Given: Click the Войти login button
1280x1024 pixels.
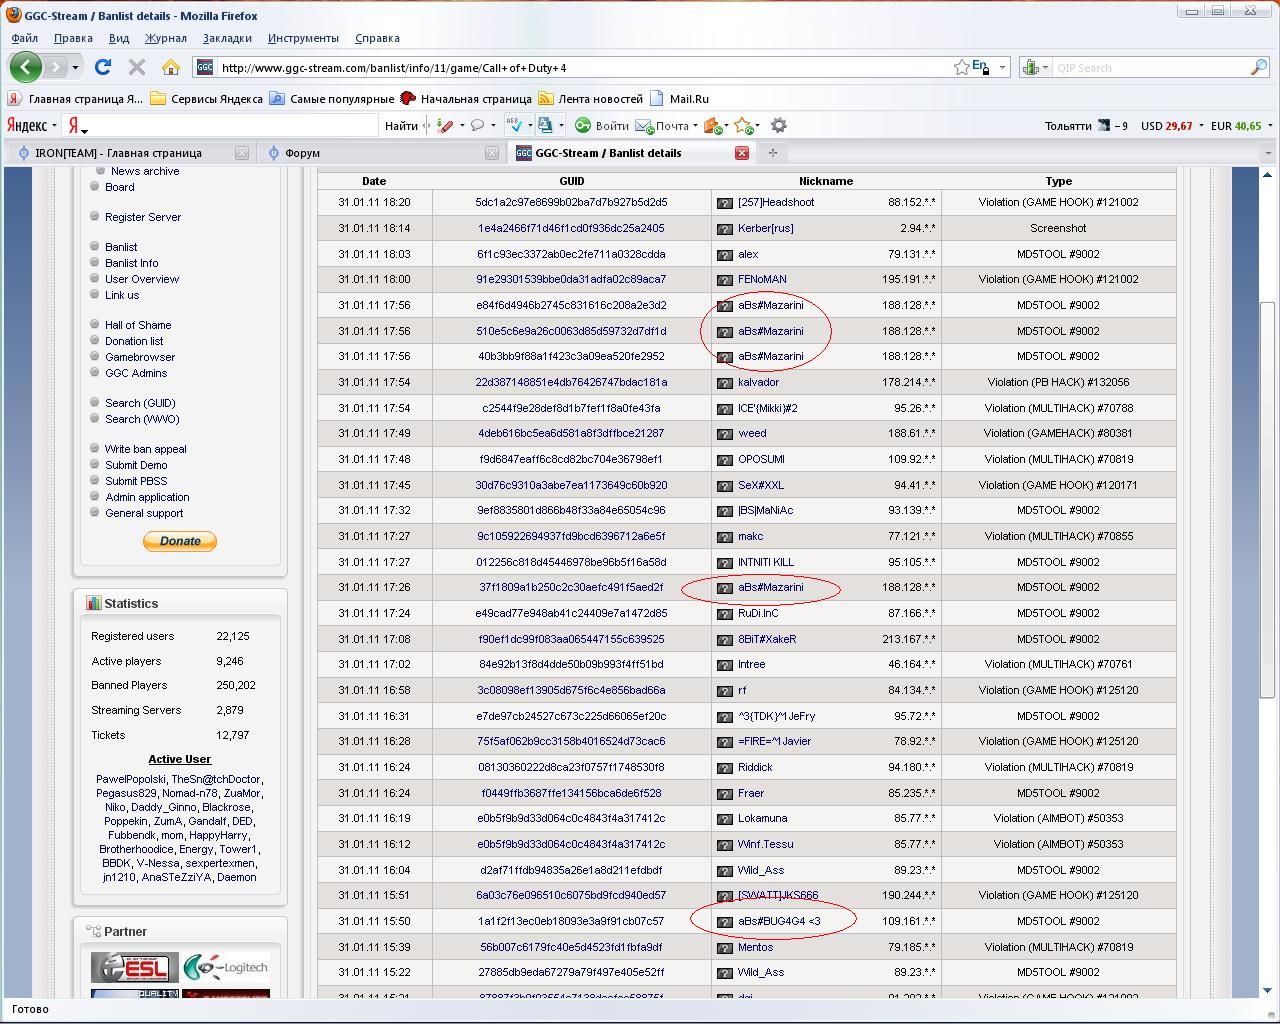Looking at the screenshot, I should tap(602, 125).
